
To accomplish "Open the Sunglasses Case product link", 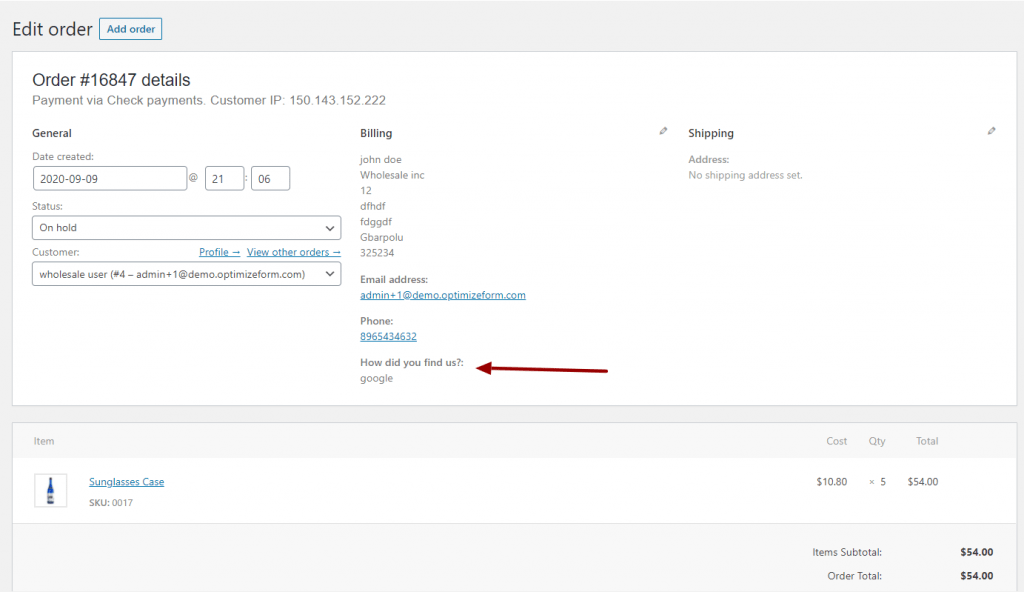I will click(127, 482).
